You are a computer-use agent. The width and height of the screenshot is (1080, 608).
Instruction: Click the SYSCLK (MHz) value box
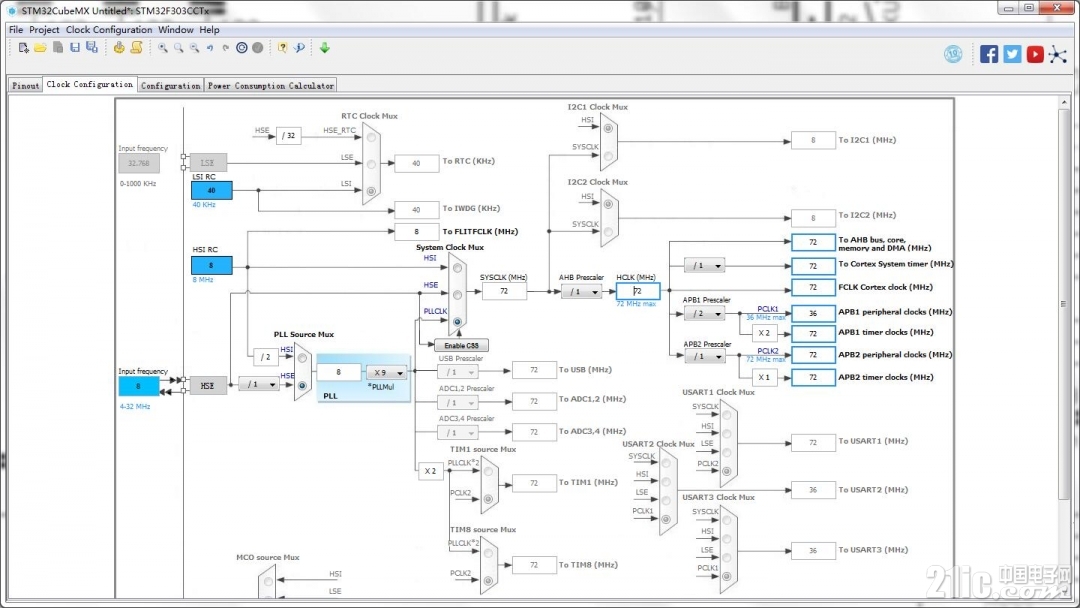[504, 291]
